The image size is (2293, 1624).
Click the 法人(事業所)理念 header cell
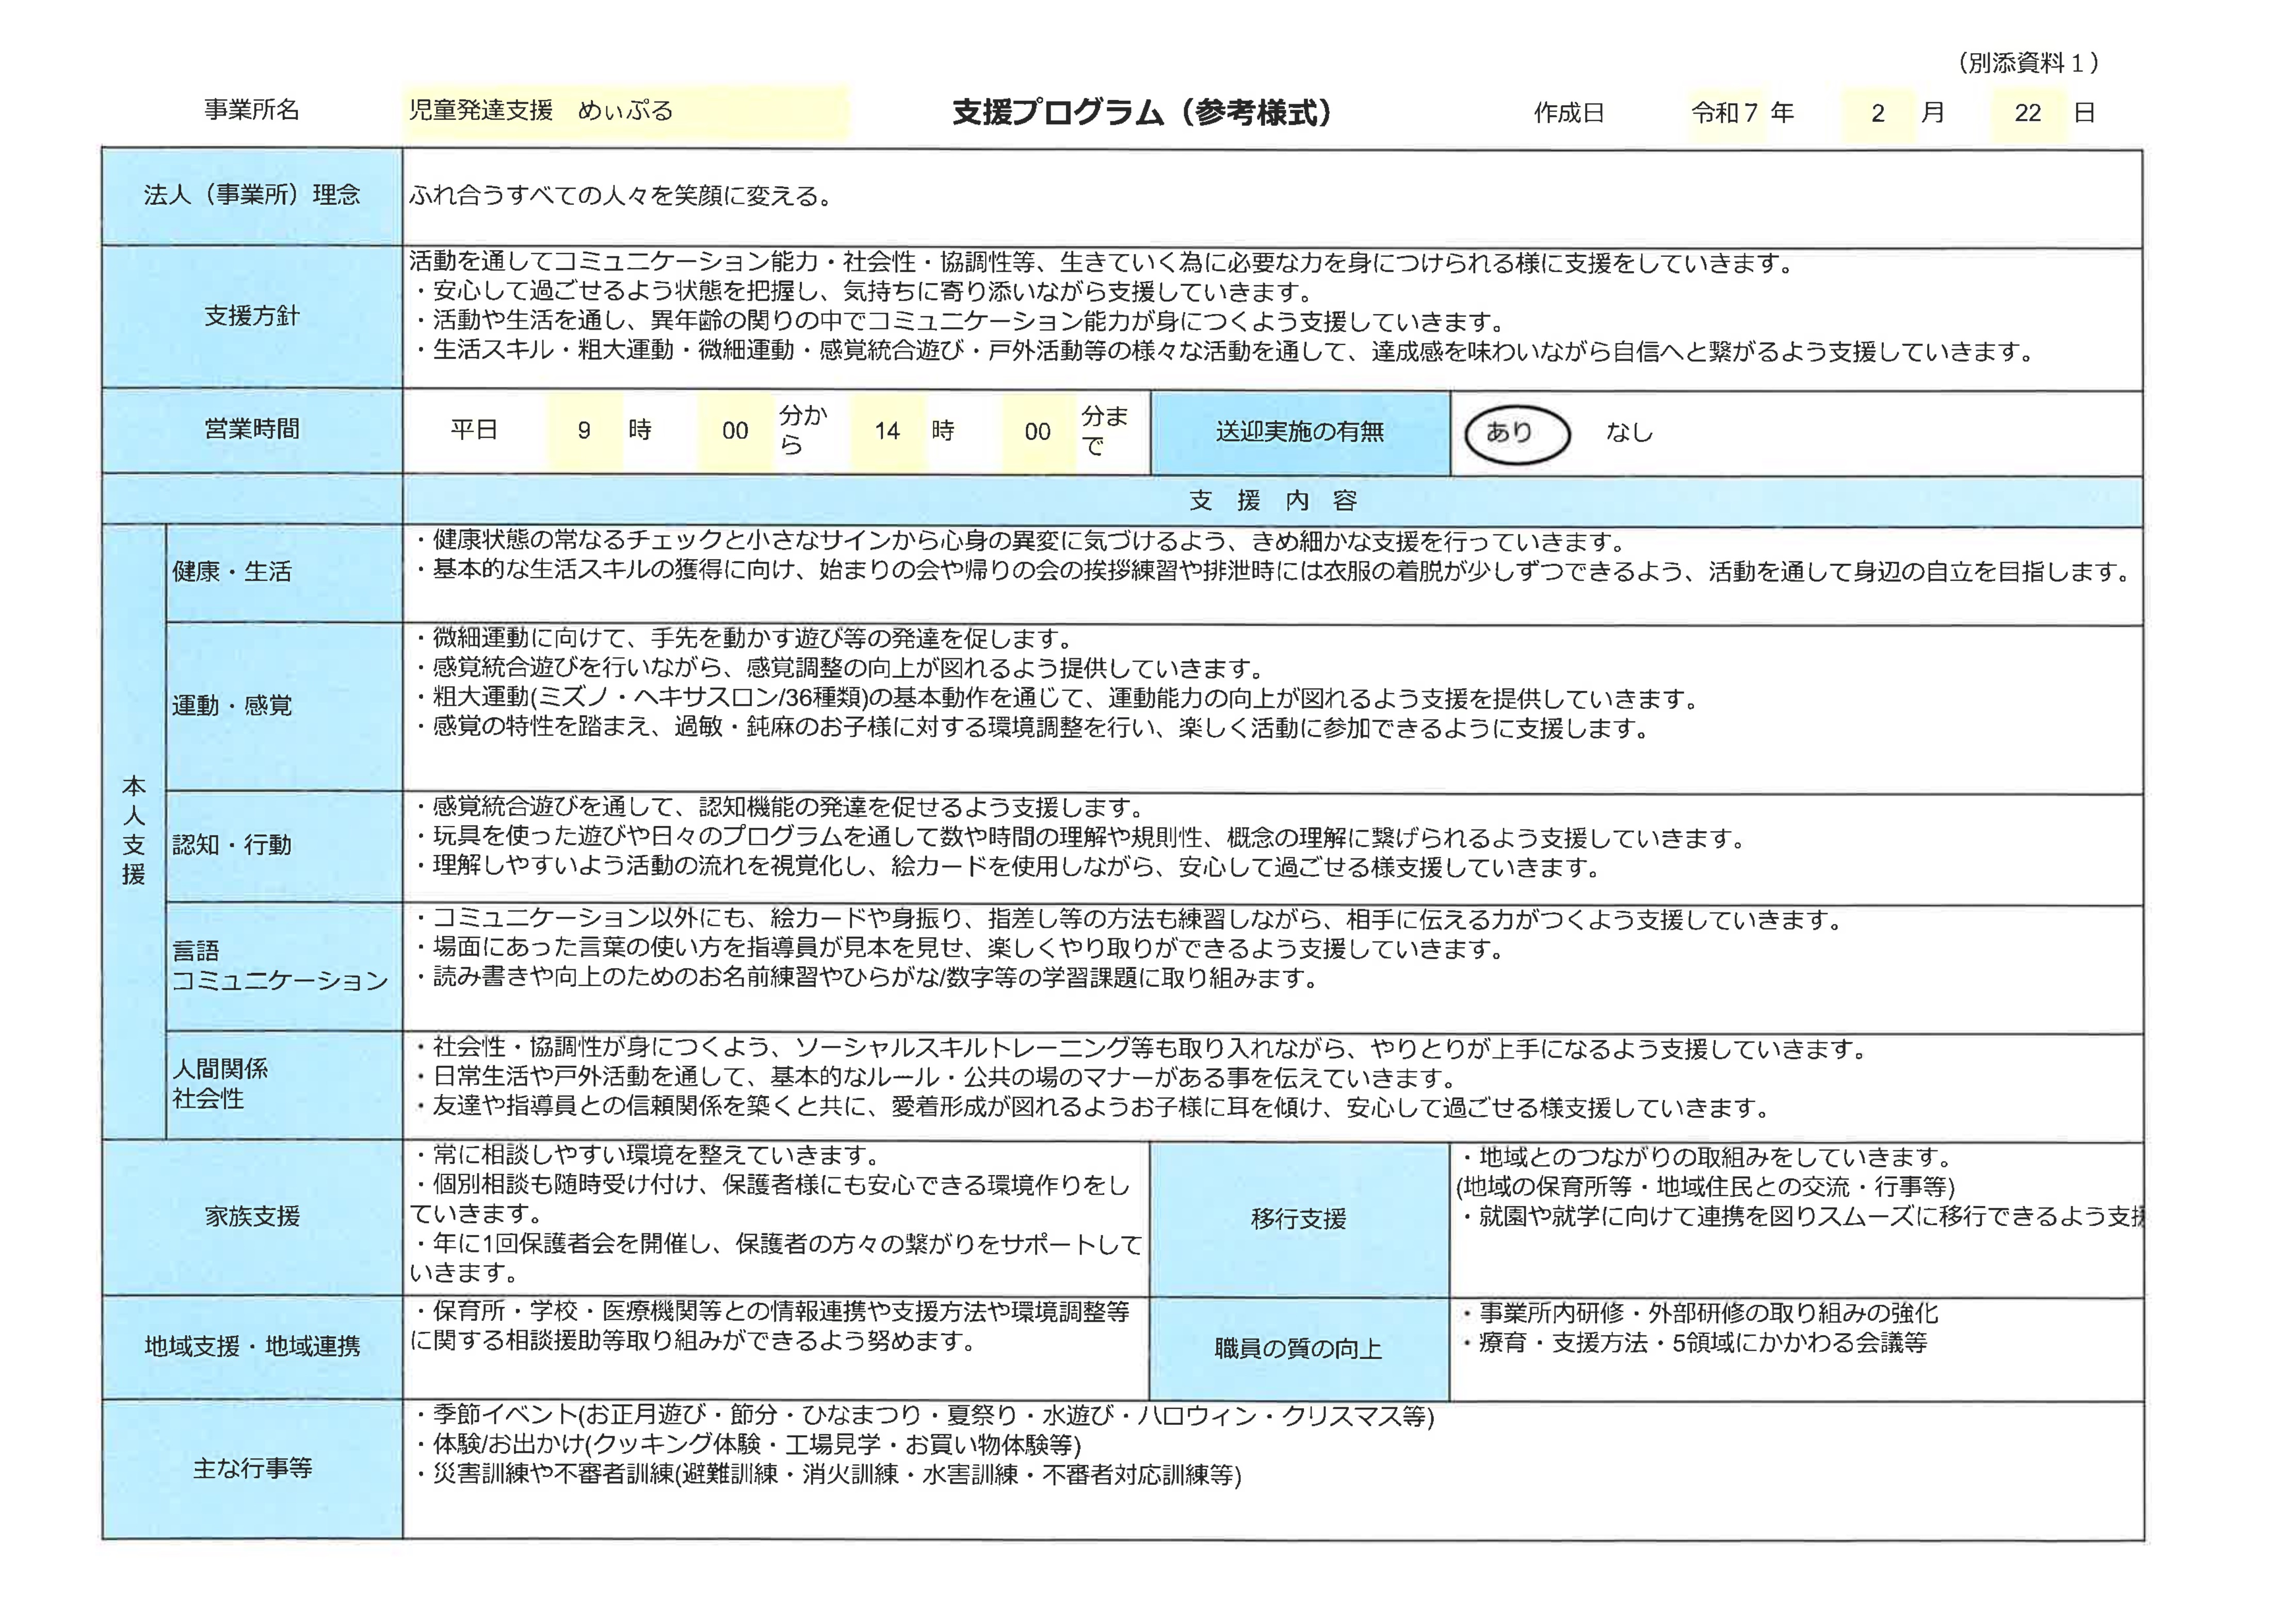252,196
